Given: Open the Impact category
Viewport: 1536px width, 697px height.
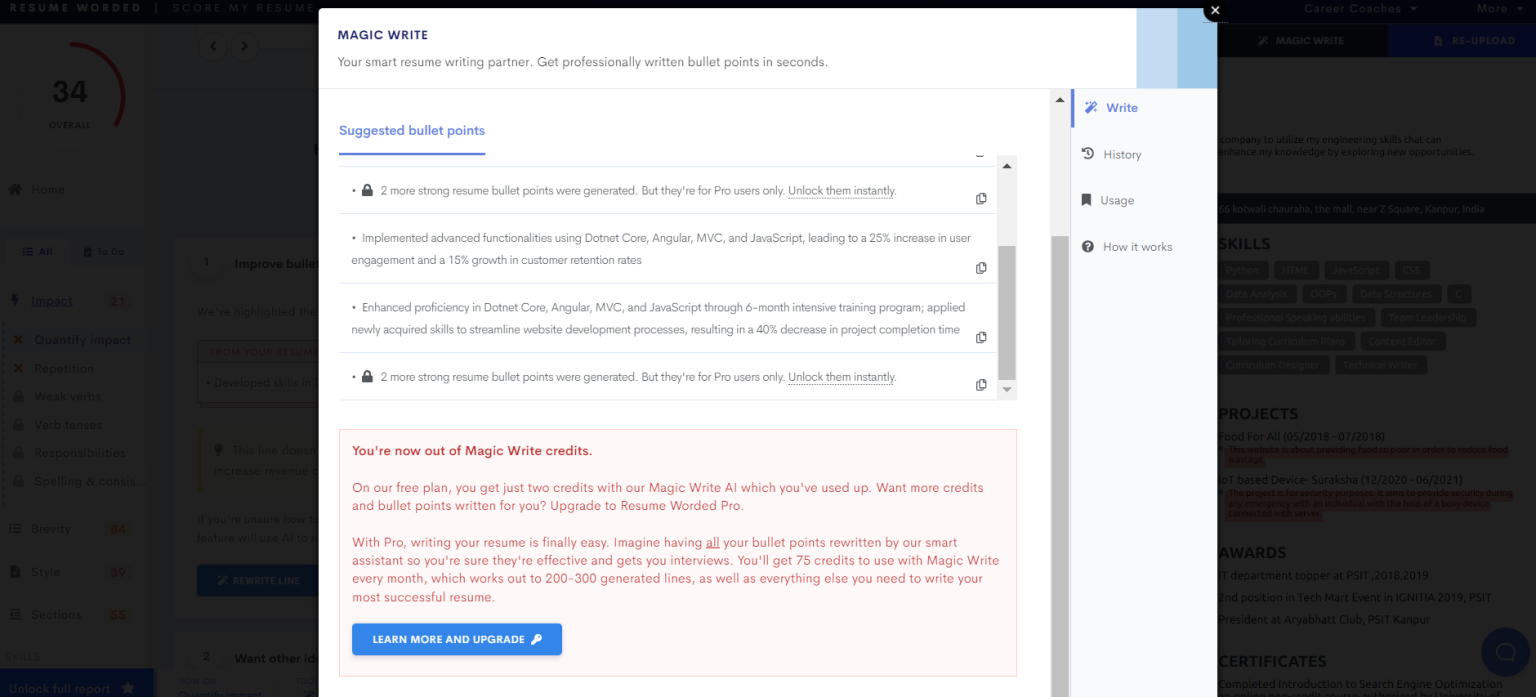Looking at the screenshot, I should [52, 300].
